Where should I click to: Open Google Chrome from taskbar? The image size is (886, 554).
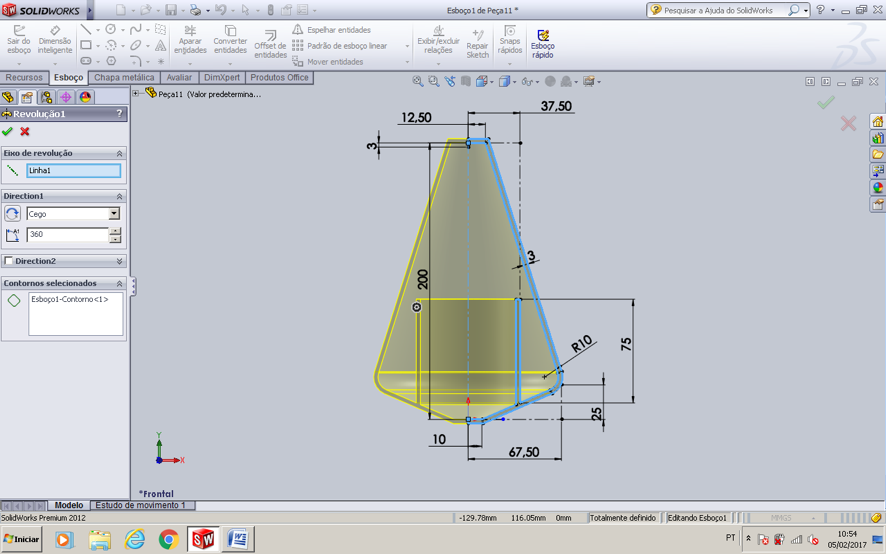pyautogui.click(x=168, y=539)
